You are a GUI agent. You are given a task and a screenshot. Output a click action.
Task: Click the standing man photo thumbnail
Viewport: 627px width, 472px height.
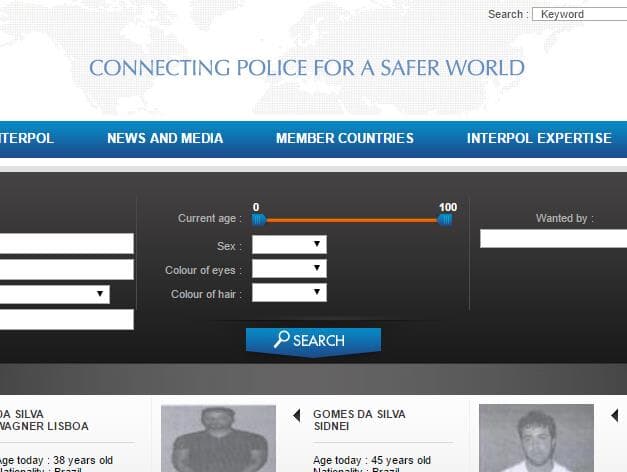pyautogui.click(x=218, y=438)
